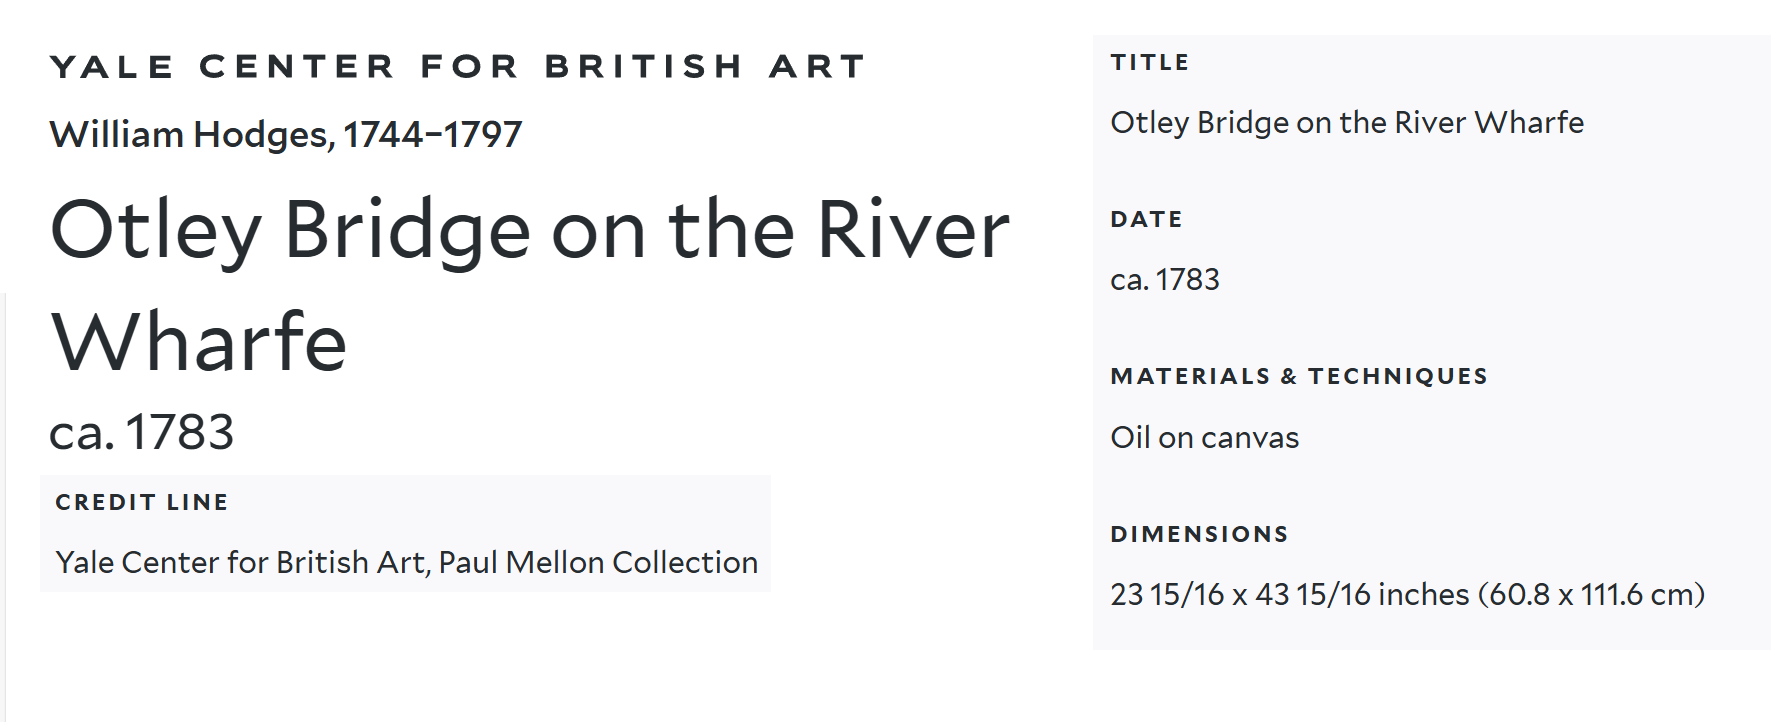
Task: Click the DATE field label
Action: point(1146,219)
